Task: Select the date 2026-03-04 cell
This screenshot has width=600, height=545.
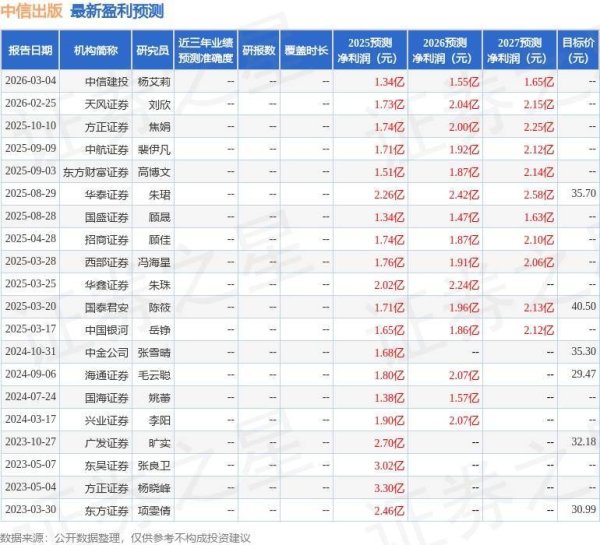Action: (31, 81)
